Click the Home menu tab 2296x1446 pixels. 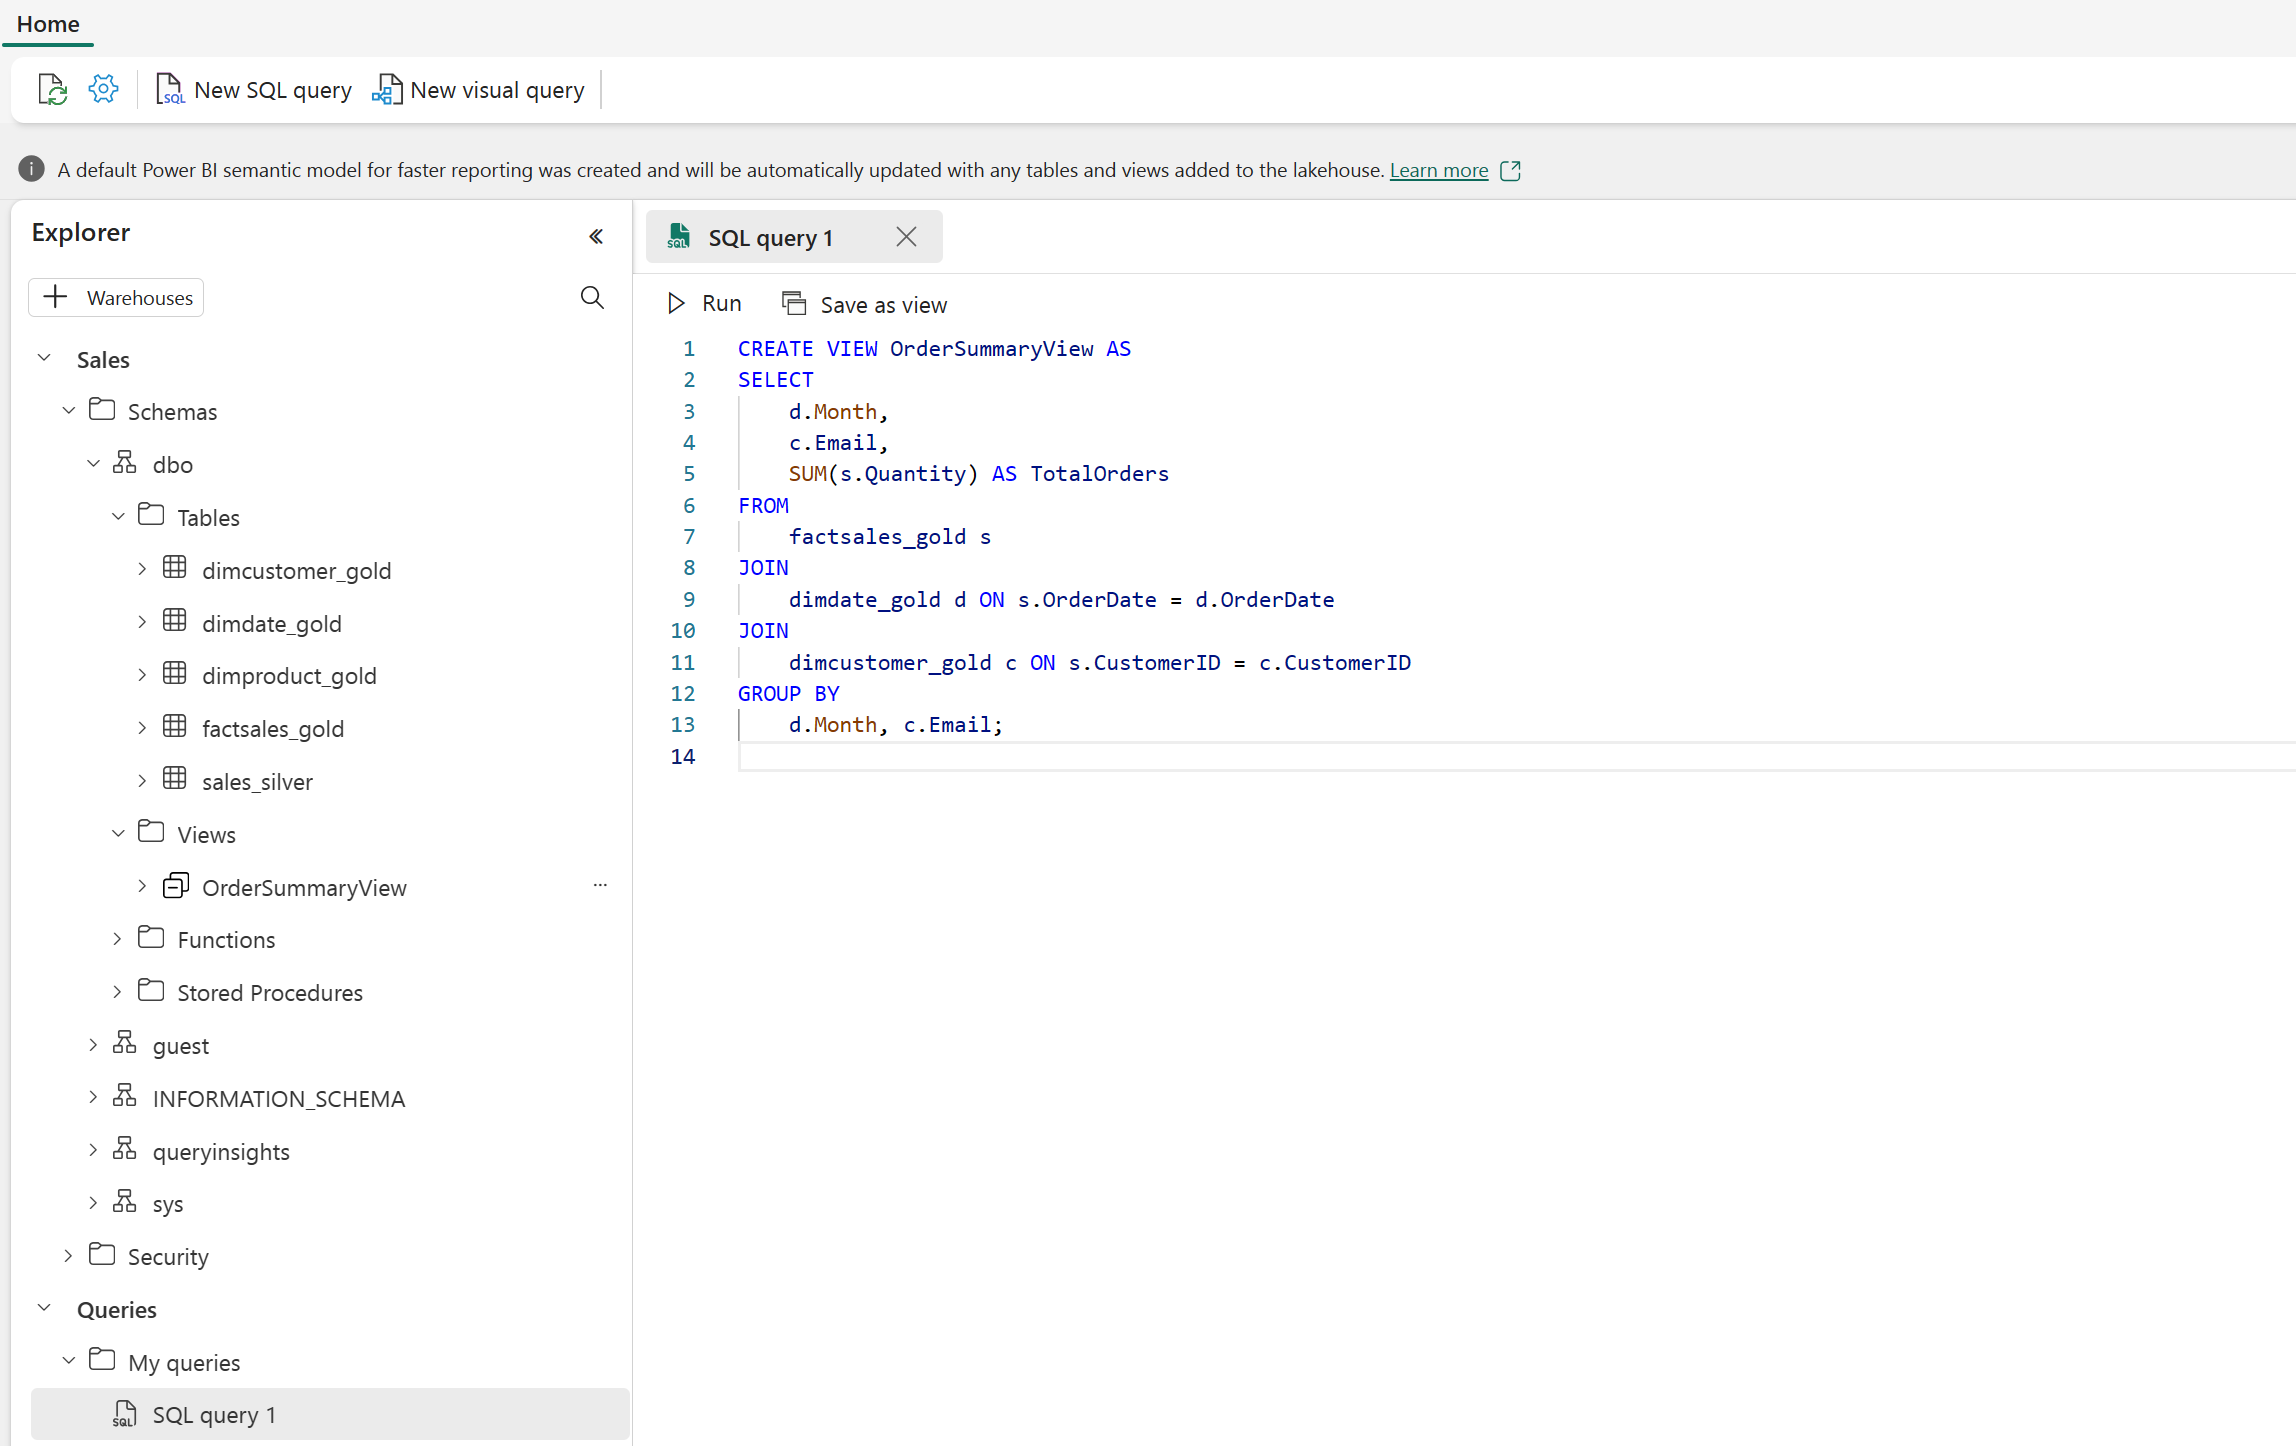click(x=50, y=23)
